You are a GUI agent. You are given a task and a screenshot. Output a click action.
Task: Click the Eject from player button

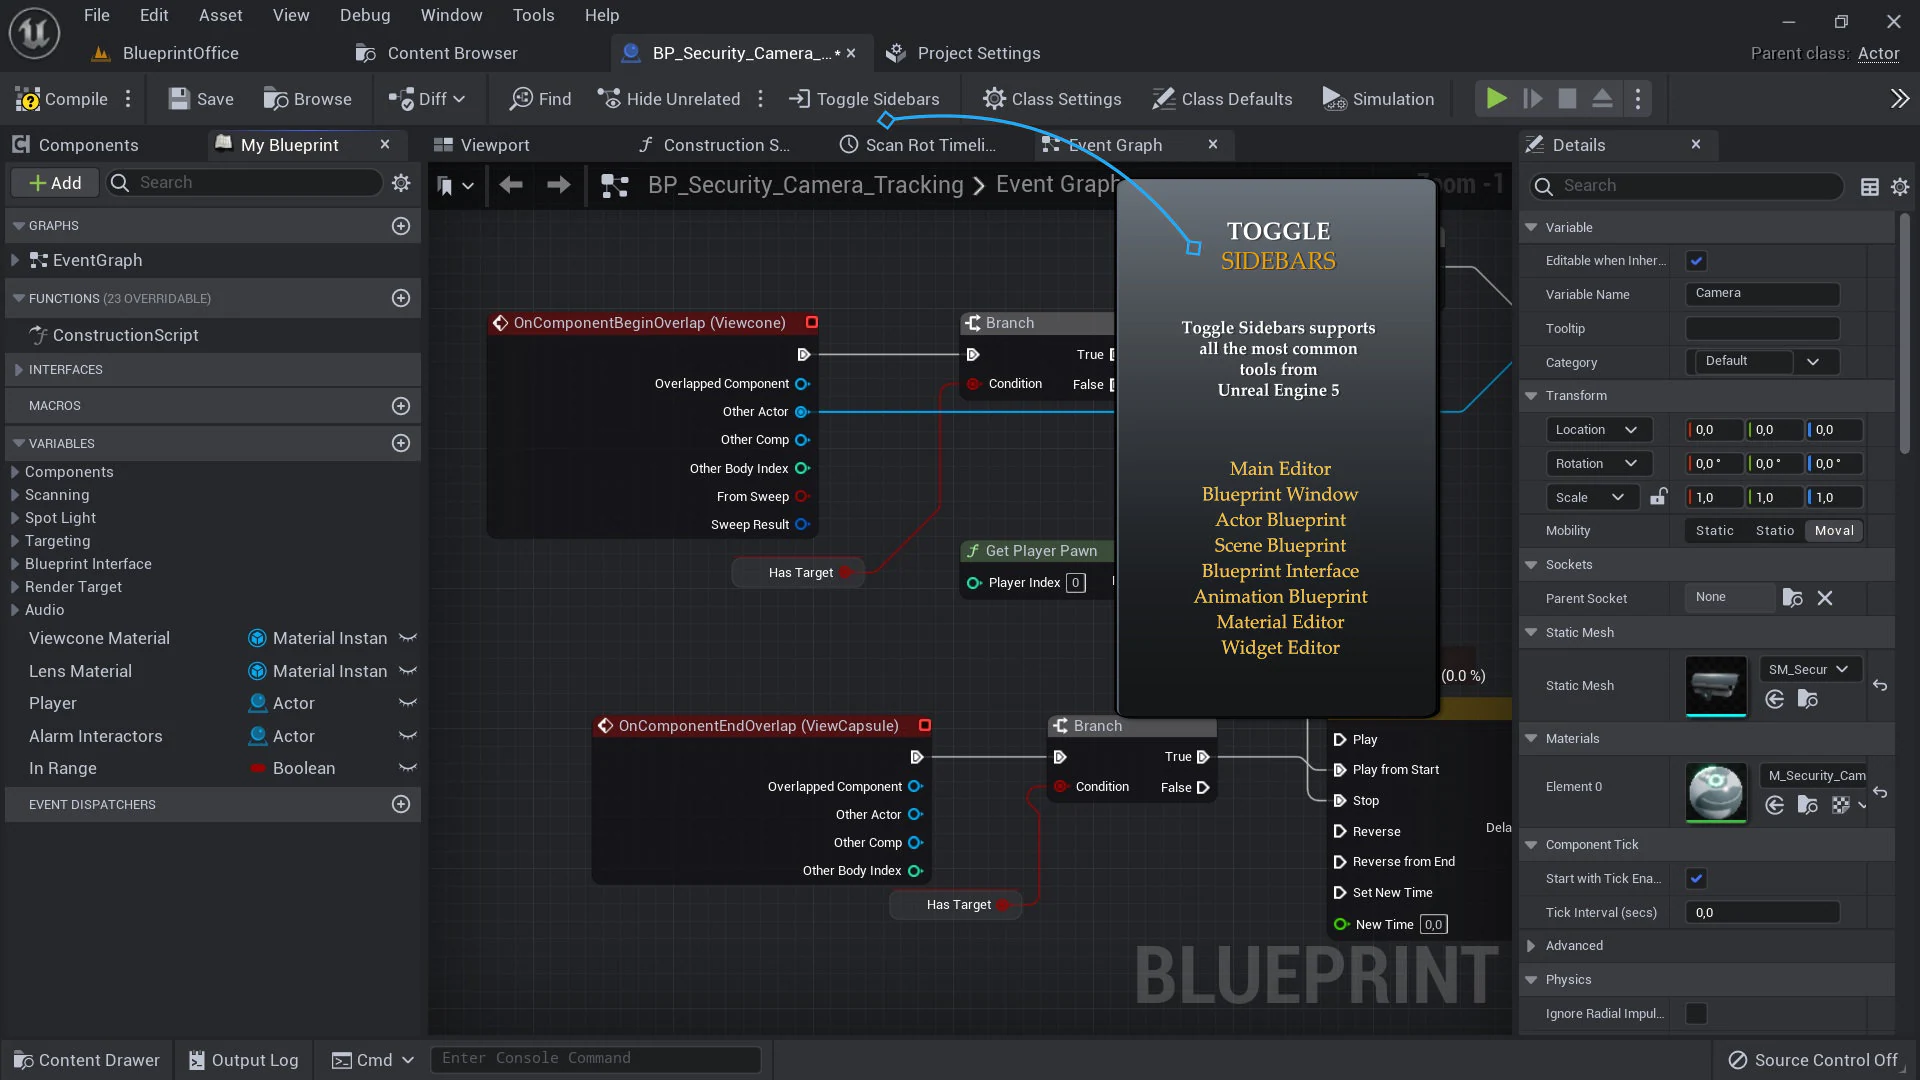pyautogui.click(x=1602, y=99)
